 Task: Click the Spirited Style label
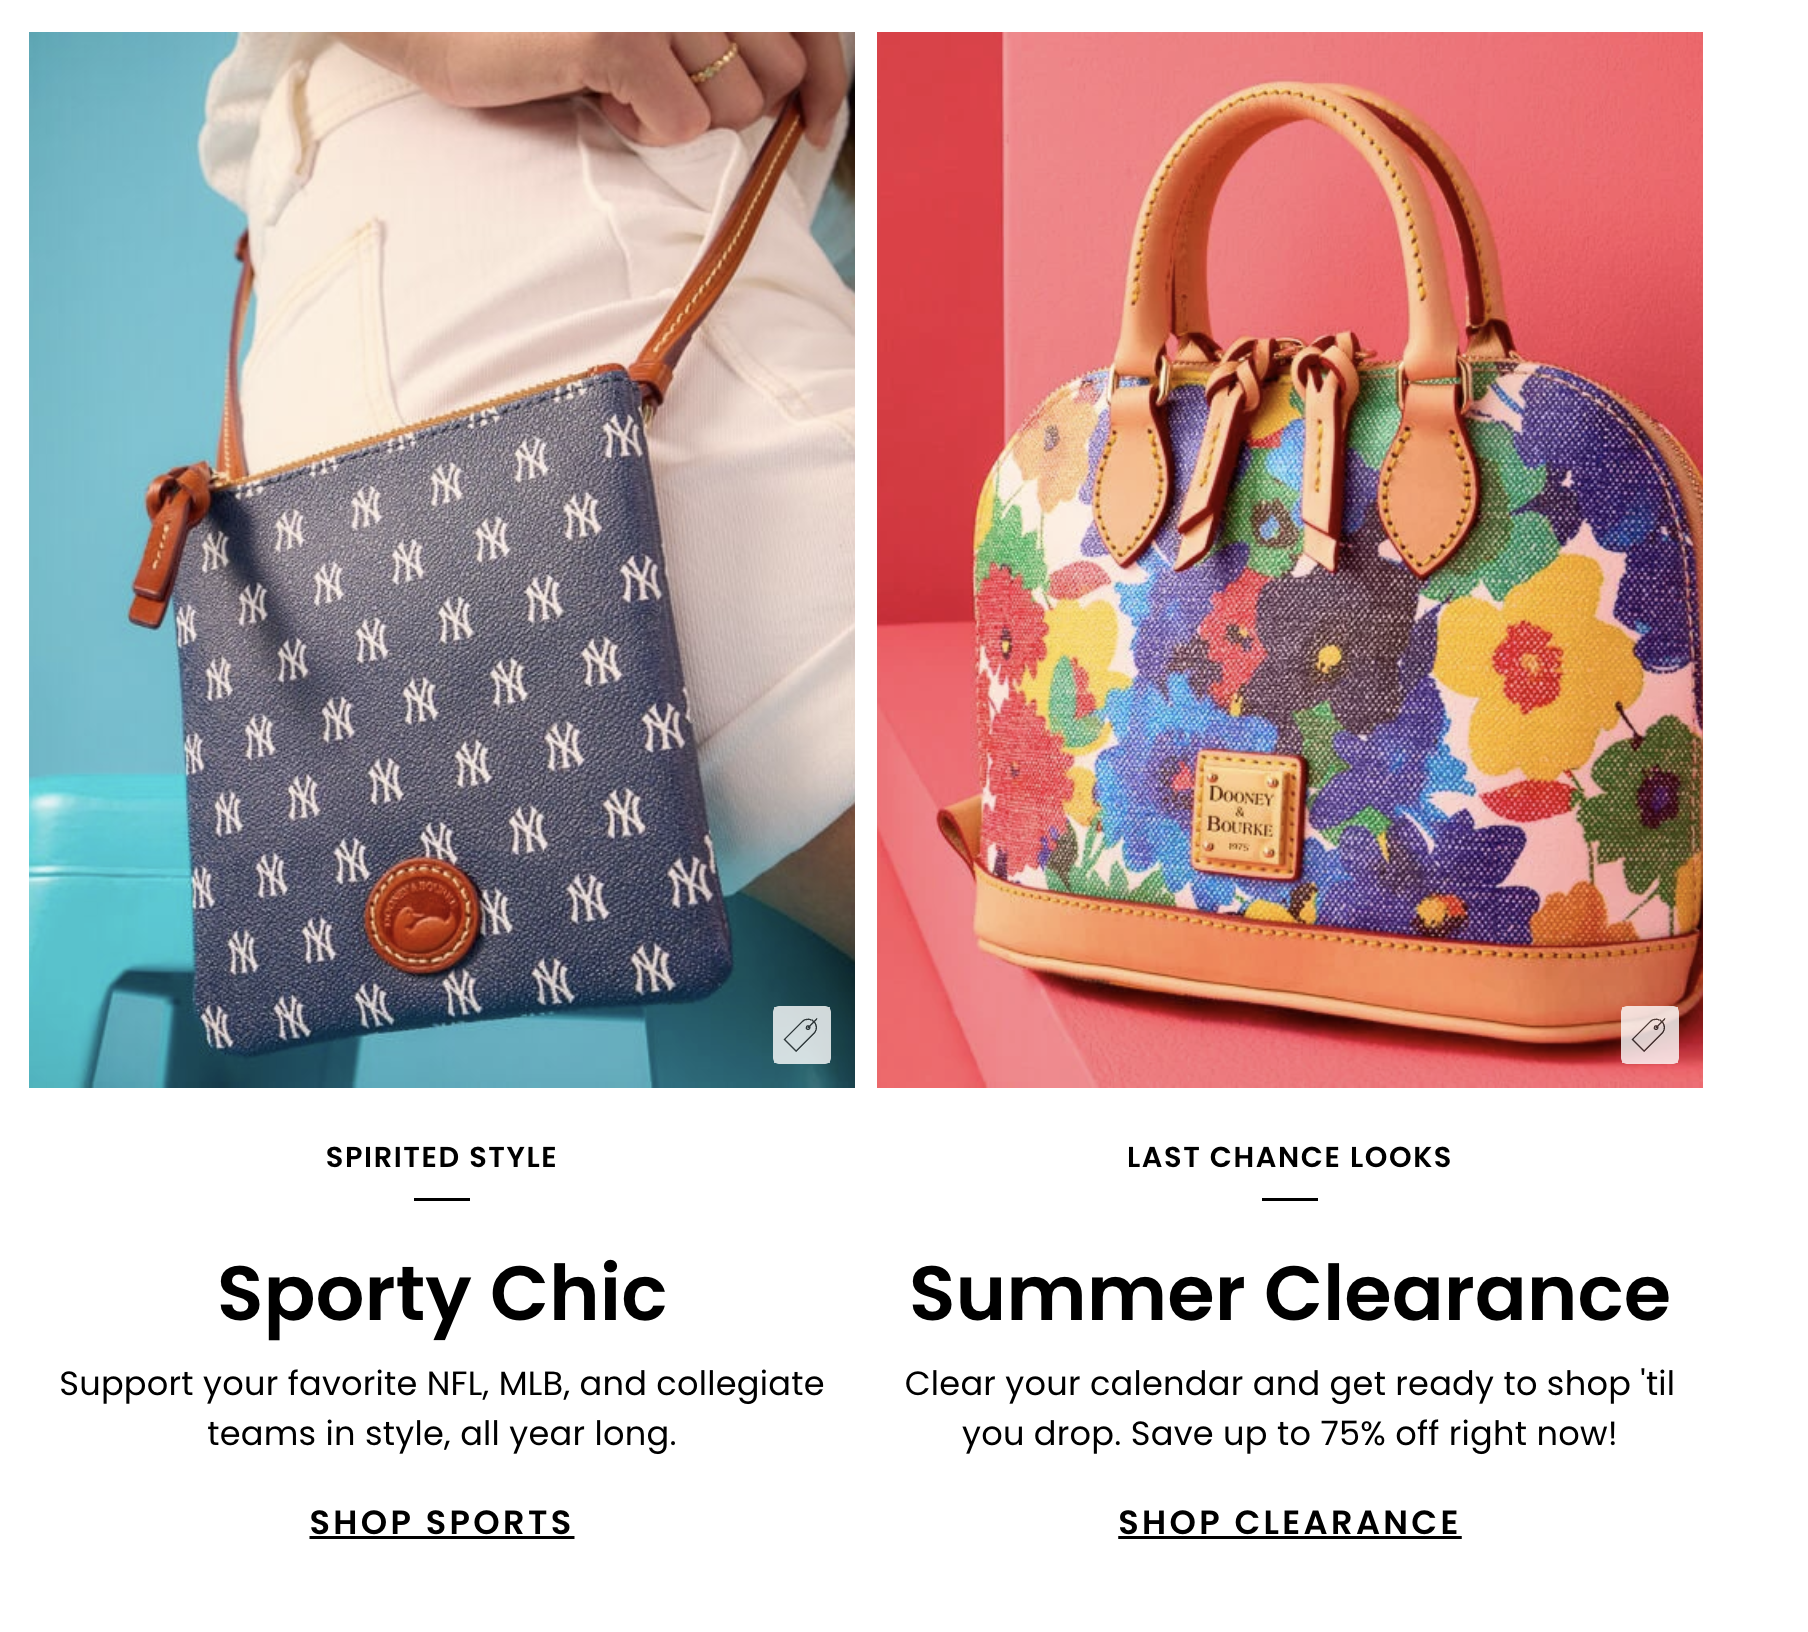click(441, 1157)
